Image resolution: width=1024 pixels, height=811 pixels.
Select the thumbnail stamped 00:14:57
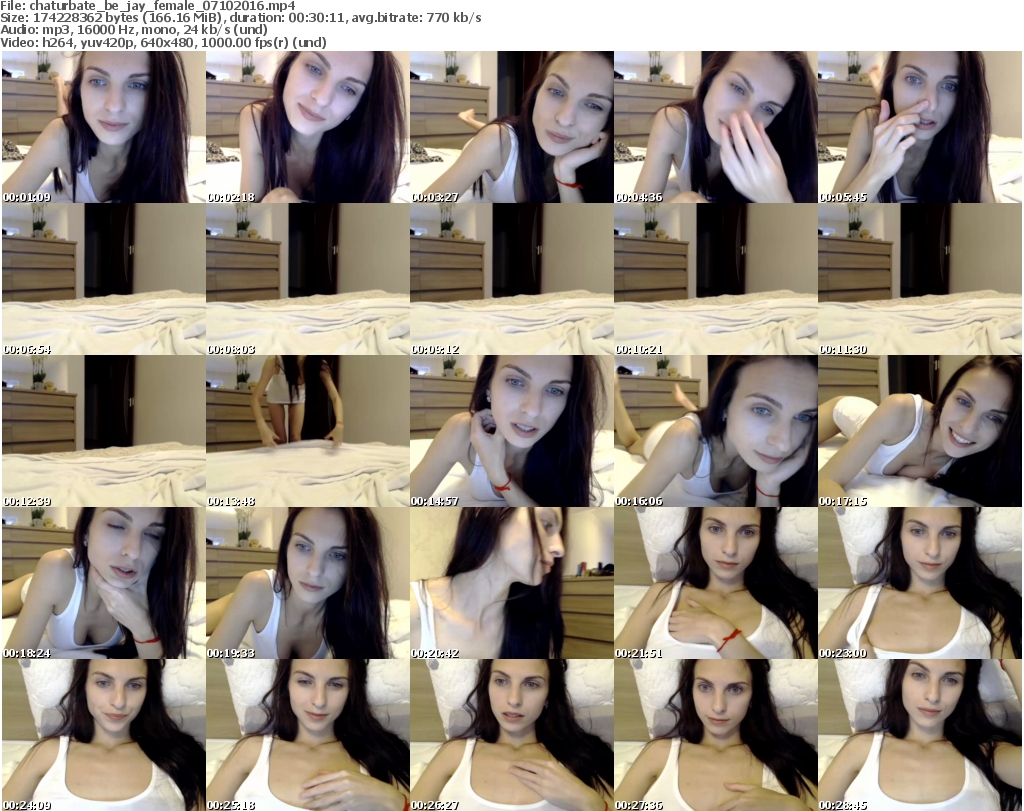[x=512, y=432]
